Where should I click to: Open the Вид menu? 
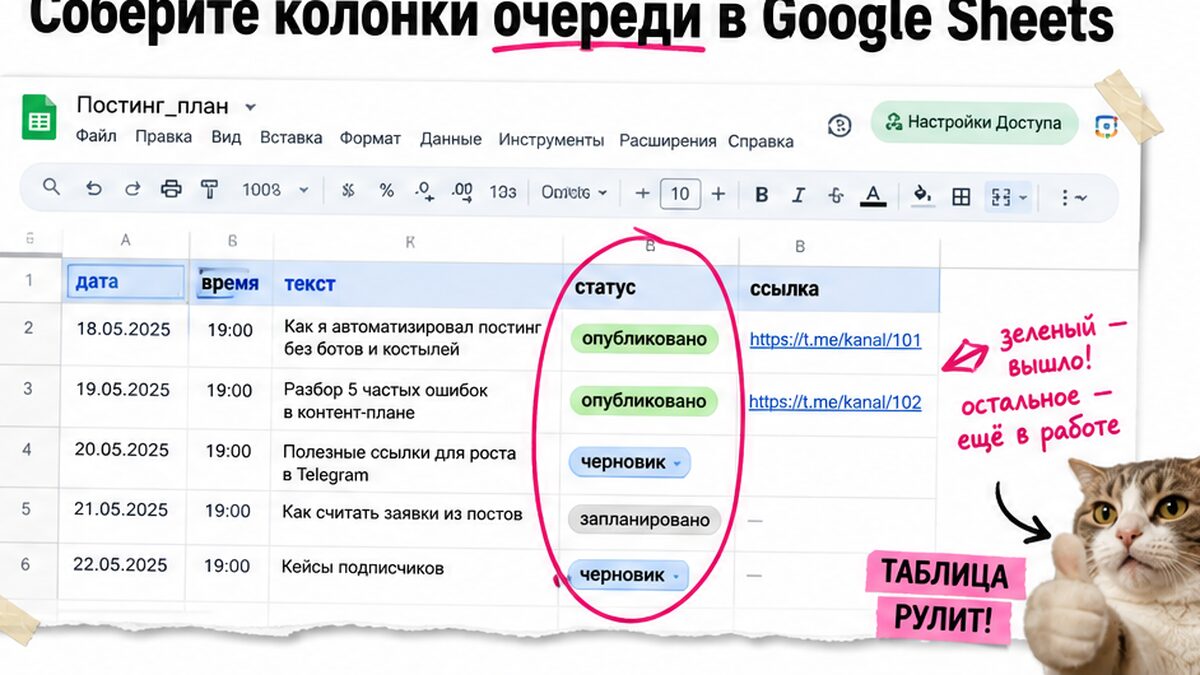[226, 137]
